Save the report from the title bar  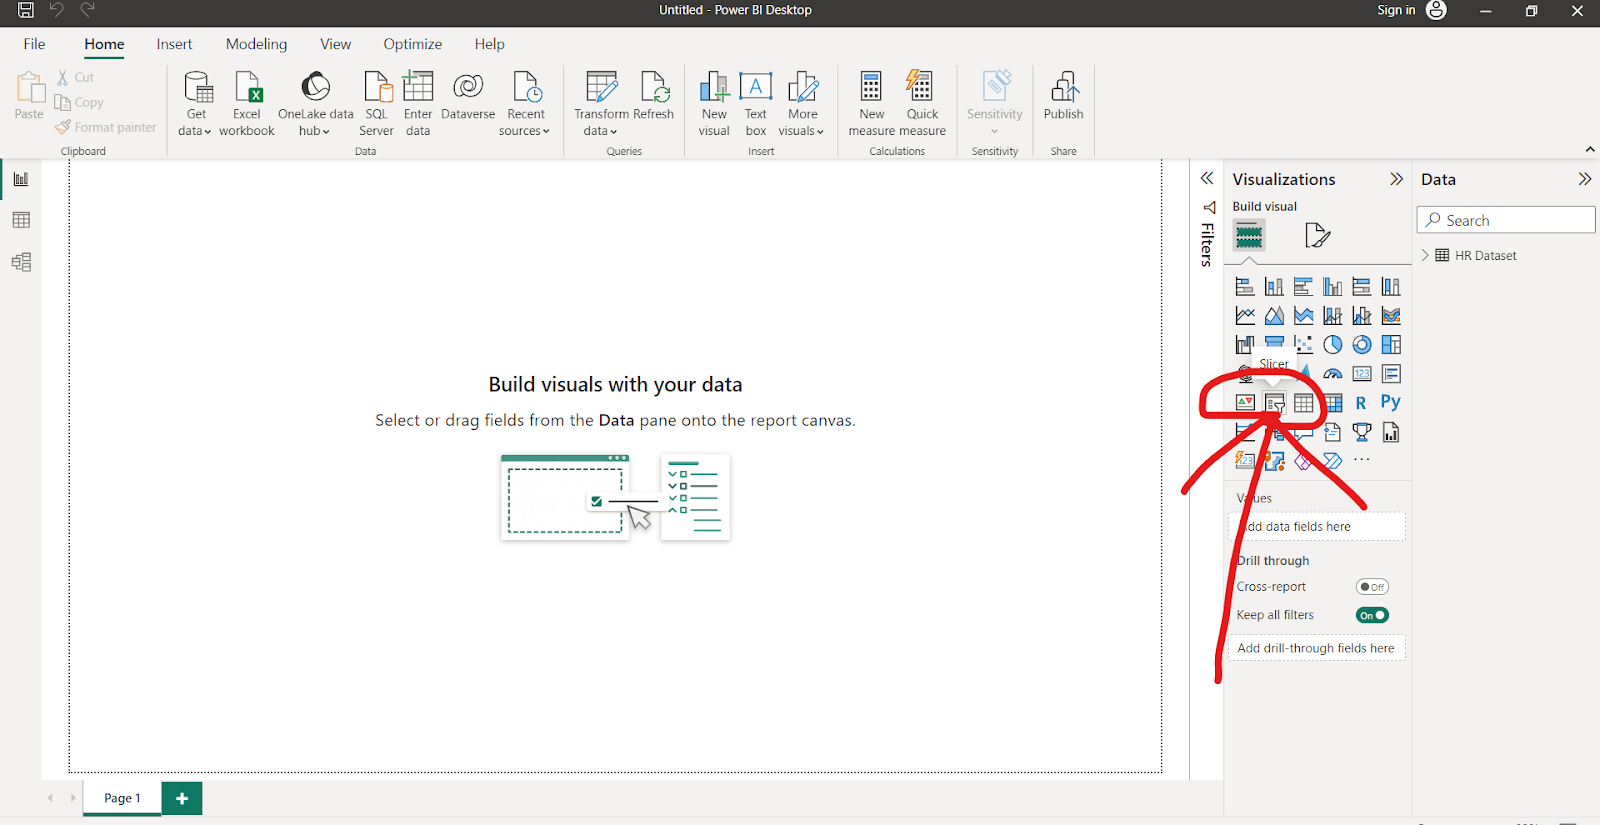[x=26, y=10]
